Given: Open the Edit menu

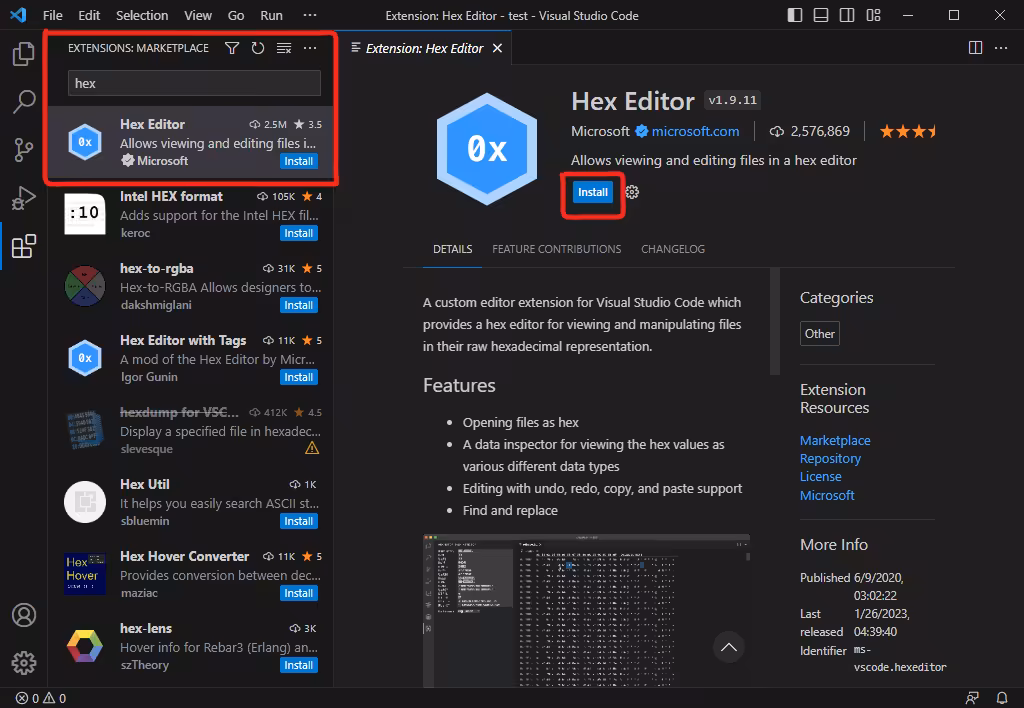Looking at the screenshot, I should point(89,15).
